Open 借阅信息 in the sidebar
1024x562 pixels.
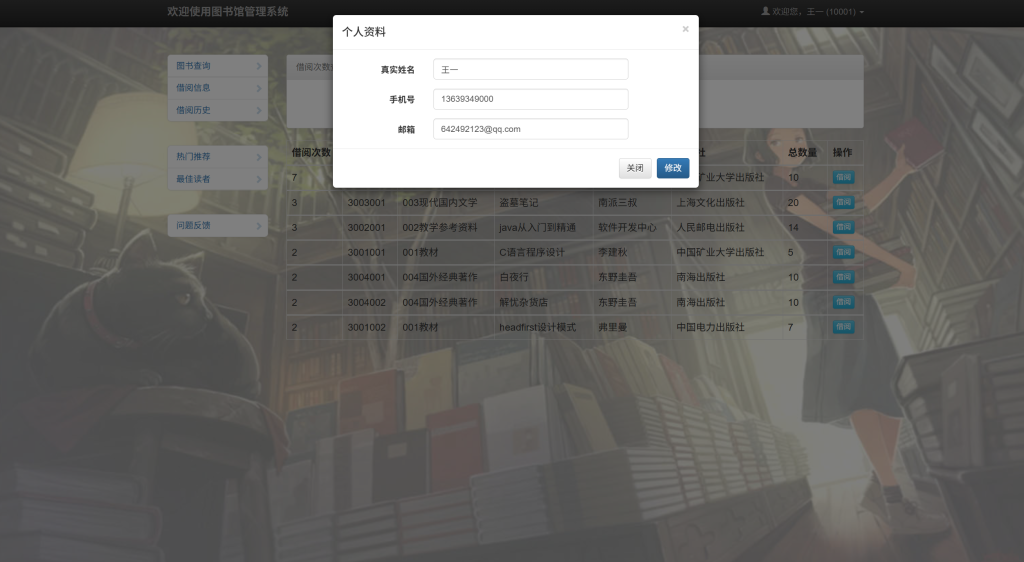[x=217, y=88]
